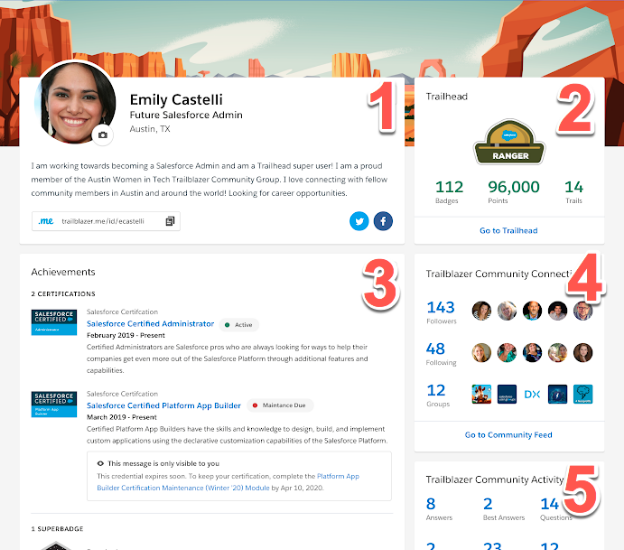This screenshot has width=624, height=550.
Task: Click Emily Castelli's profile photo
Action: [x=76, y=102]
